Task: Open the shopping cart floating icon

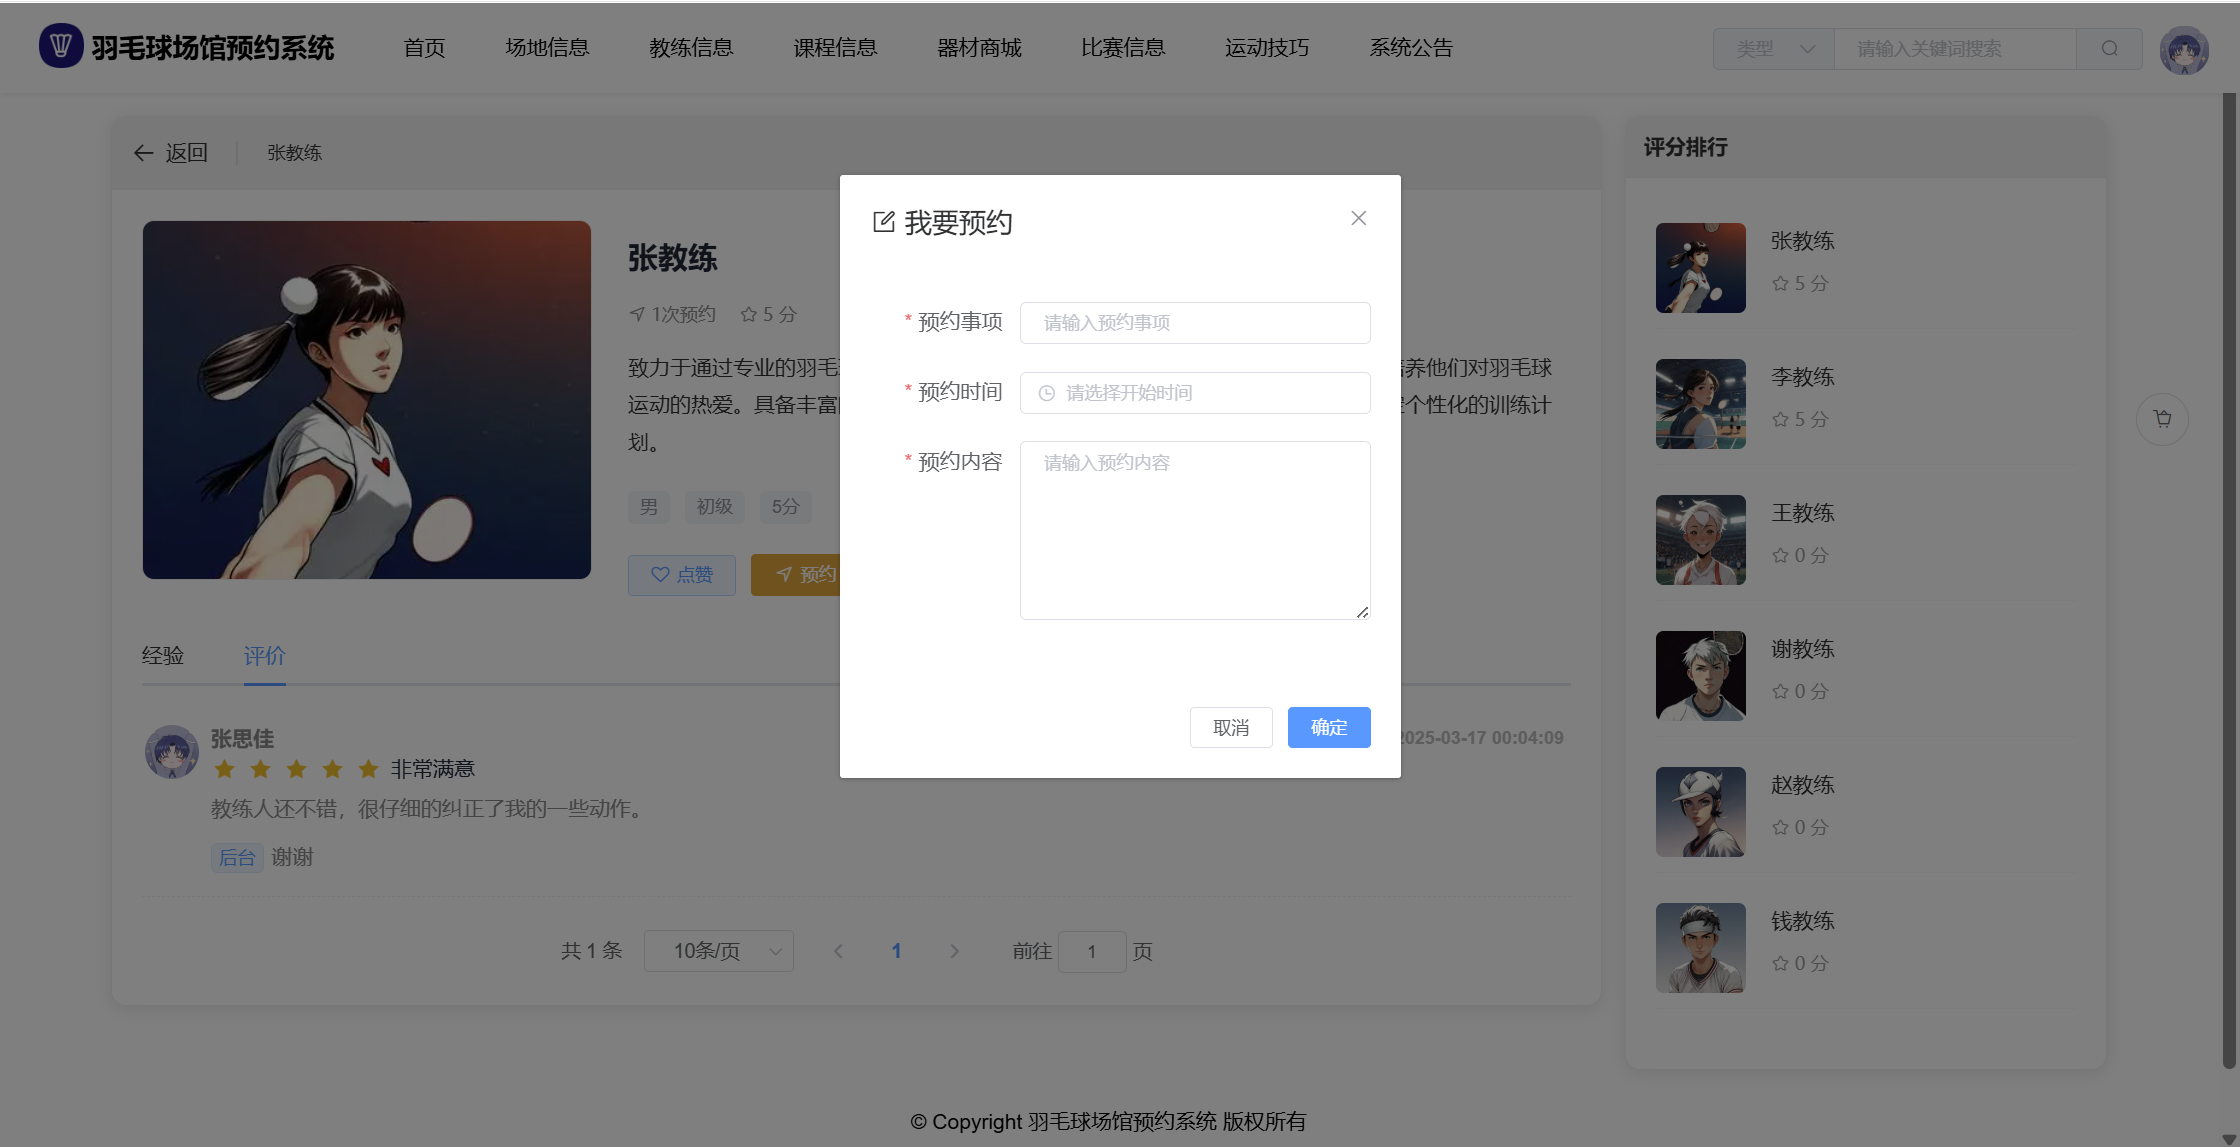Action: pos(2162,419)
